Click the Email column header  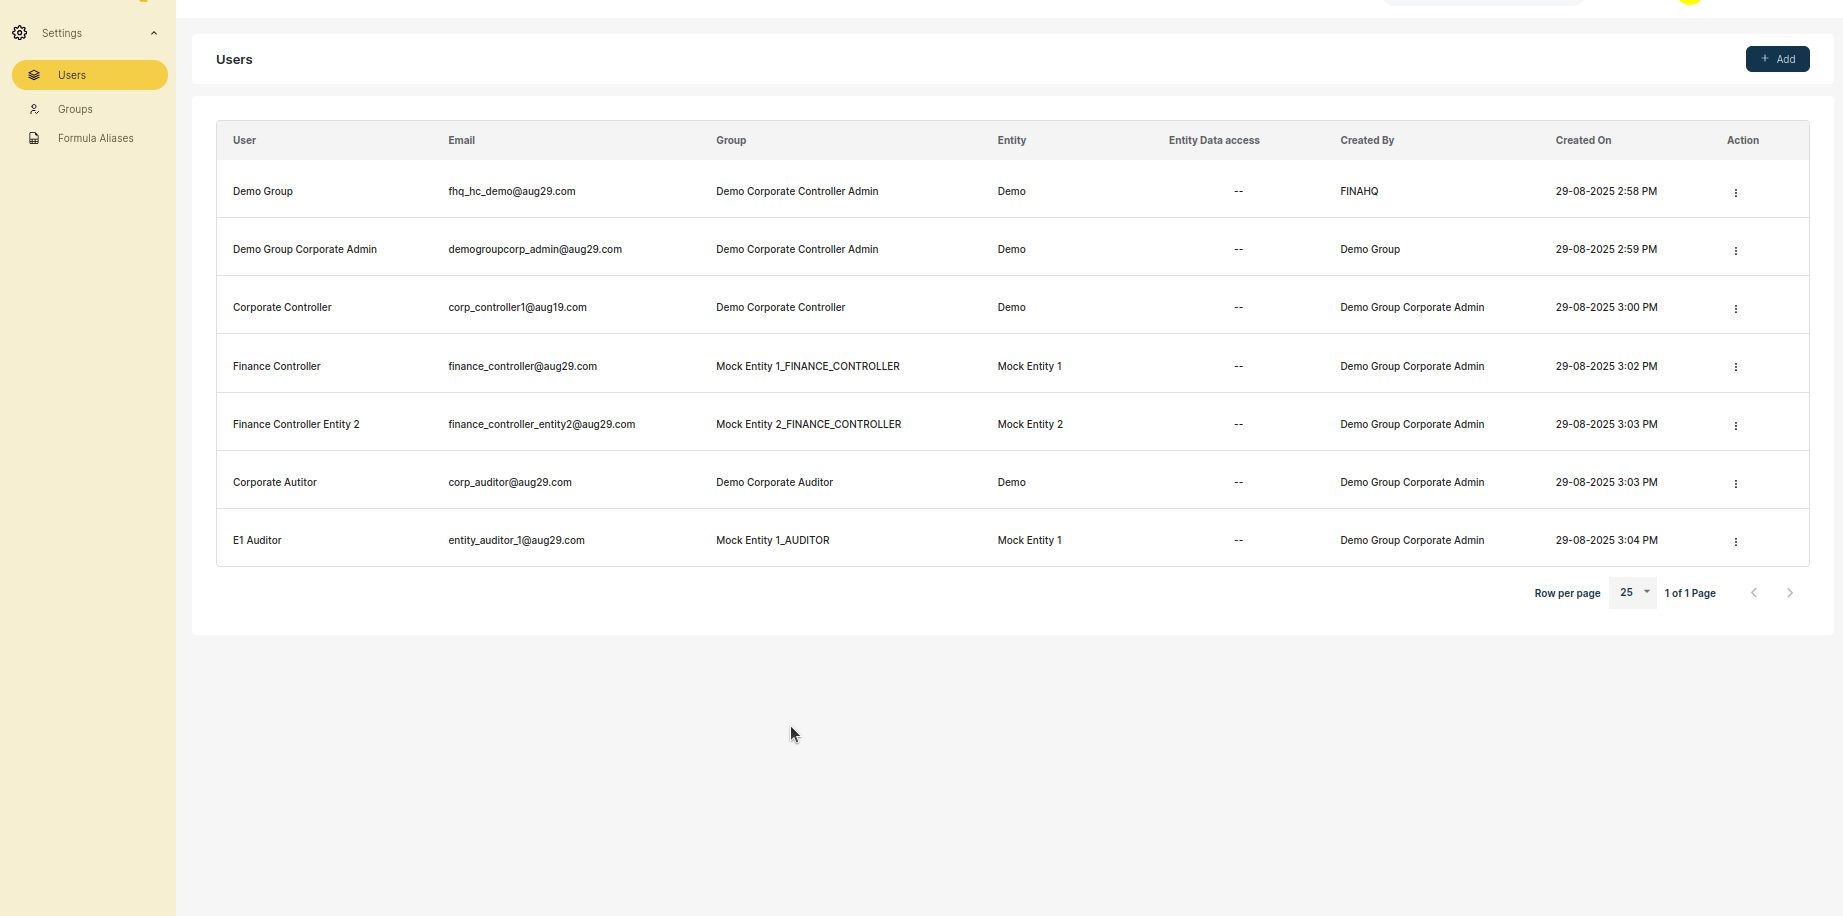click(461, 140)
